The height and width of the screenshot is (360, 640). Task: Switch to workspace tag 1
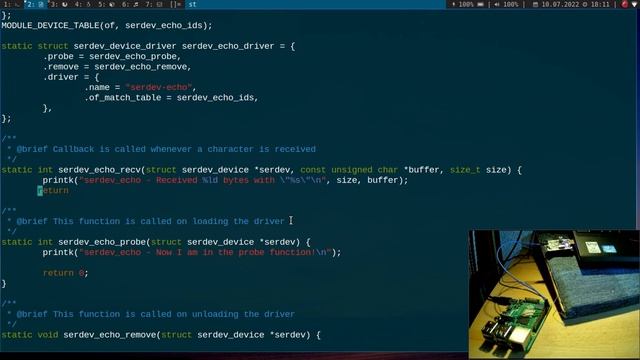pos(11,4)
